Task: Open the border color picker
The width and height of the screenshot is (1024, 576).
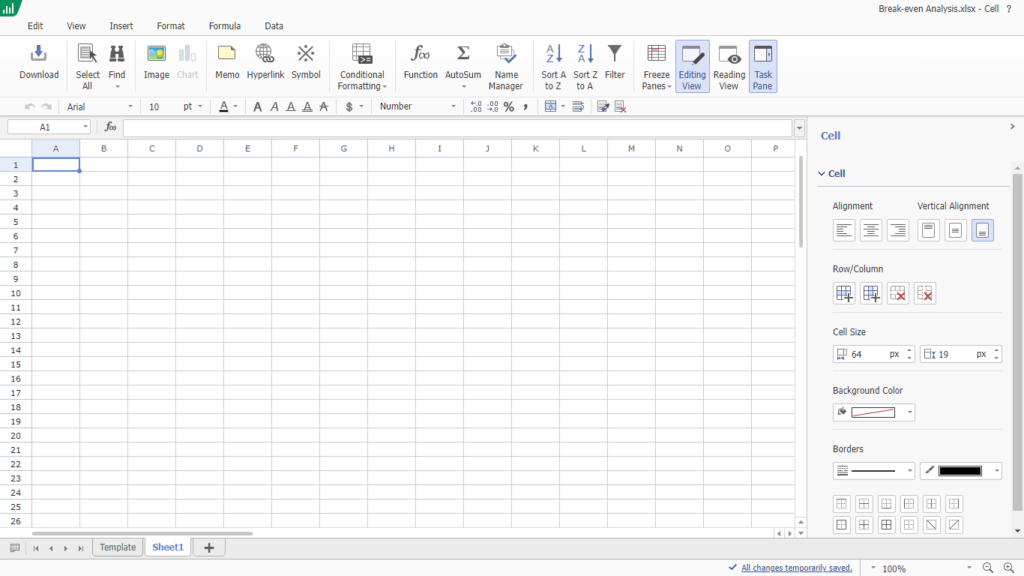Action: [961, 471]
